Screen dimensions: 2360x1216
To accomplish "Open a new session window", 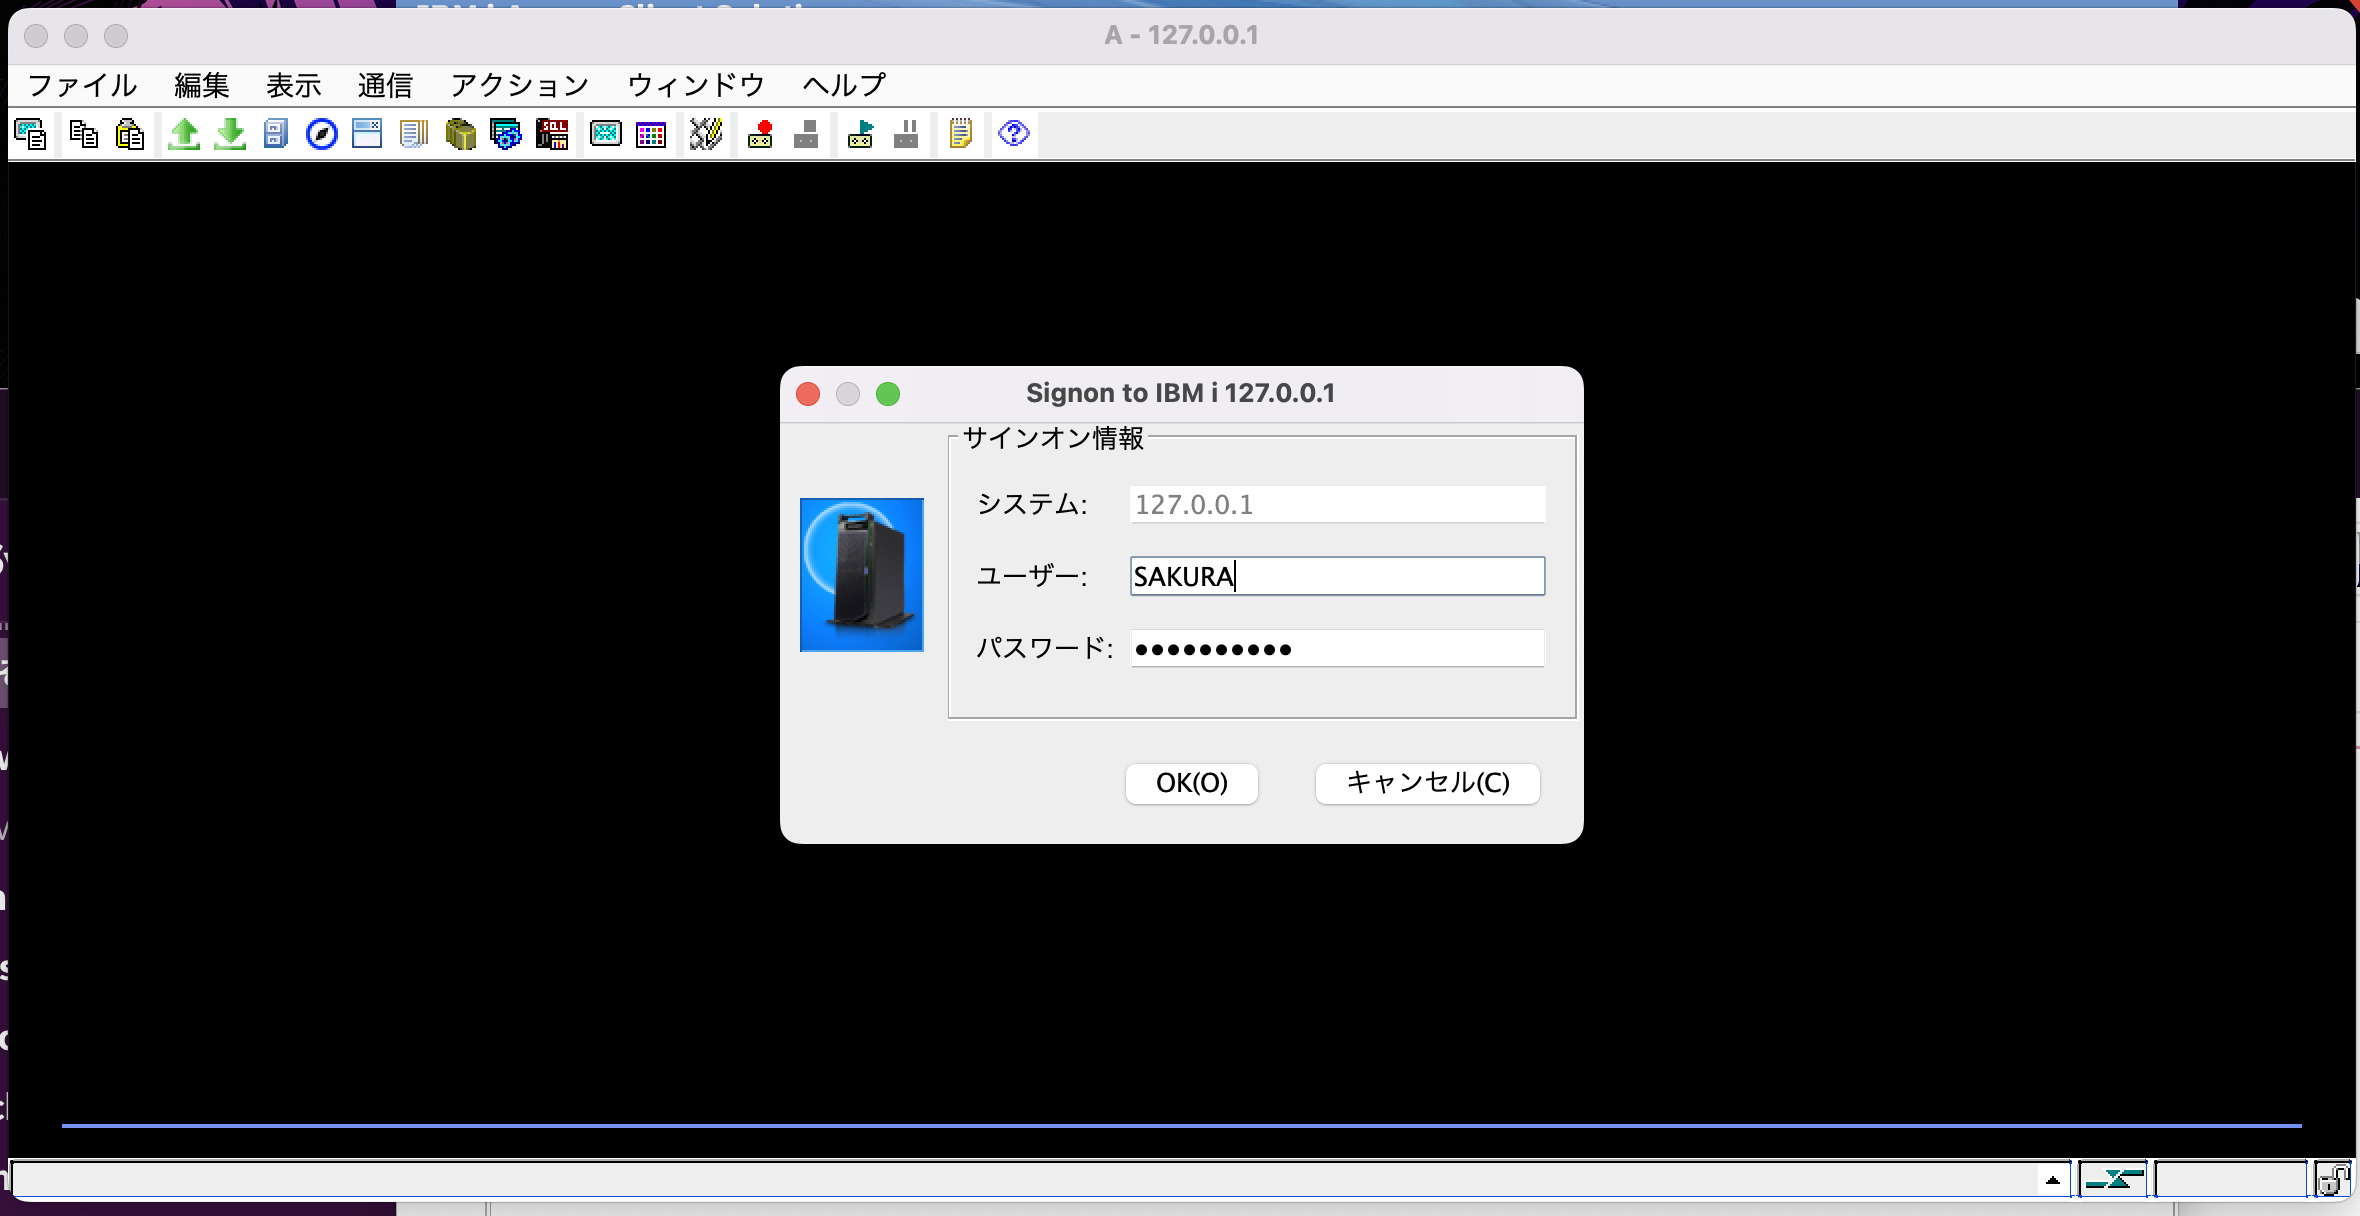I will pos(367,133).
